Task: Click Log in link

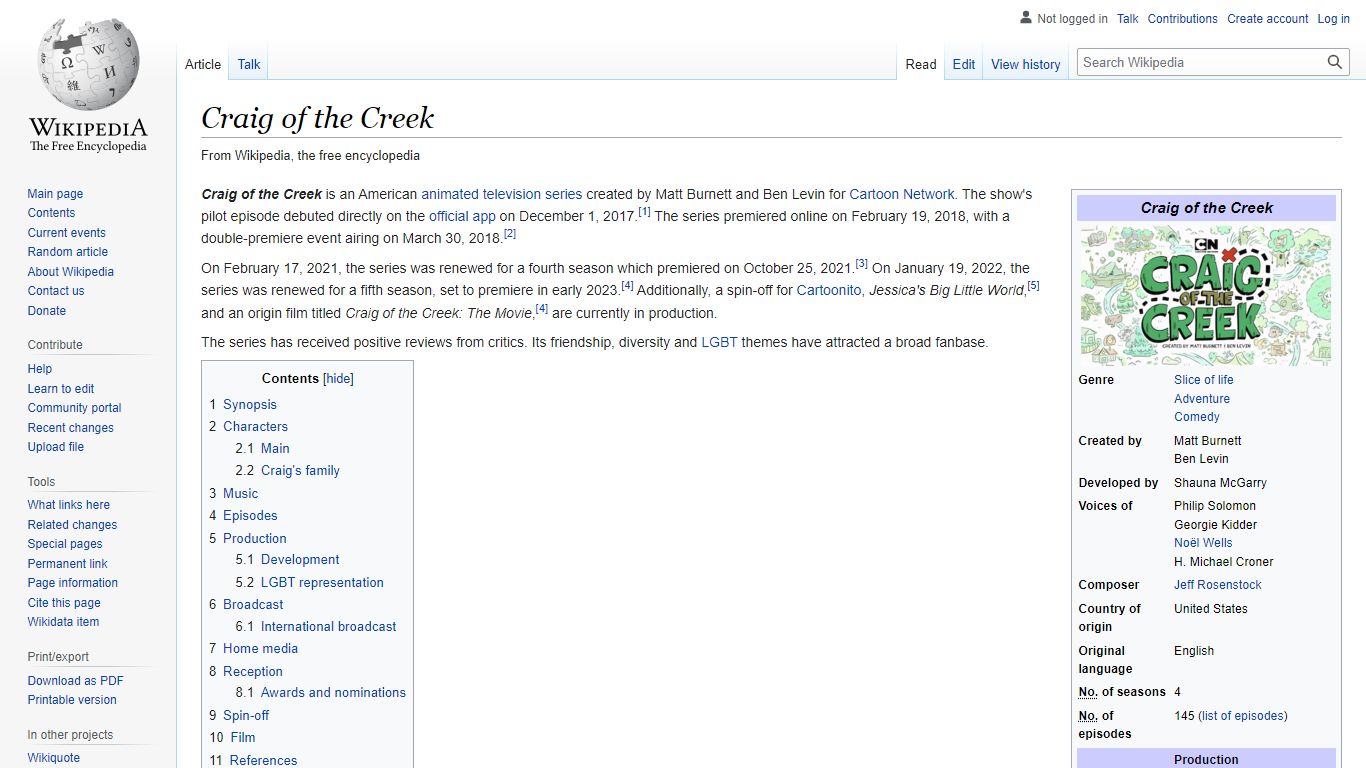Action: tap(1333, 19)
